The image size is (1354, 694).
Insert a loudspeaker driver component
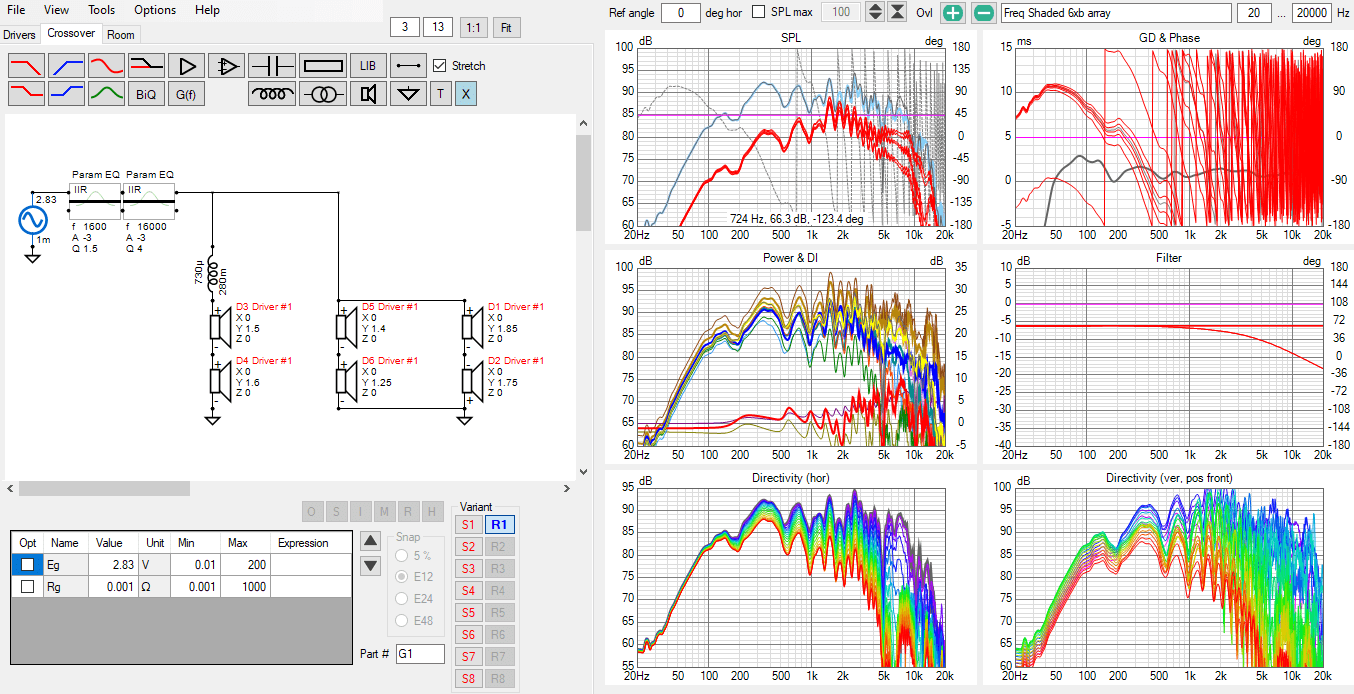click(x=368, y=94)
